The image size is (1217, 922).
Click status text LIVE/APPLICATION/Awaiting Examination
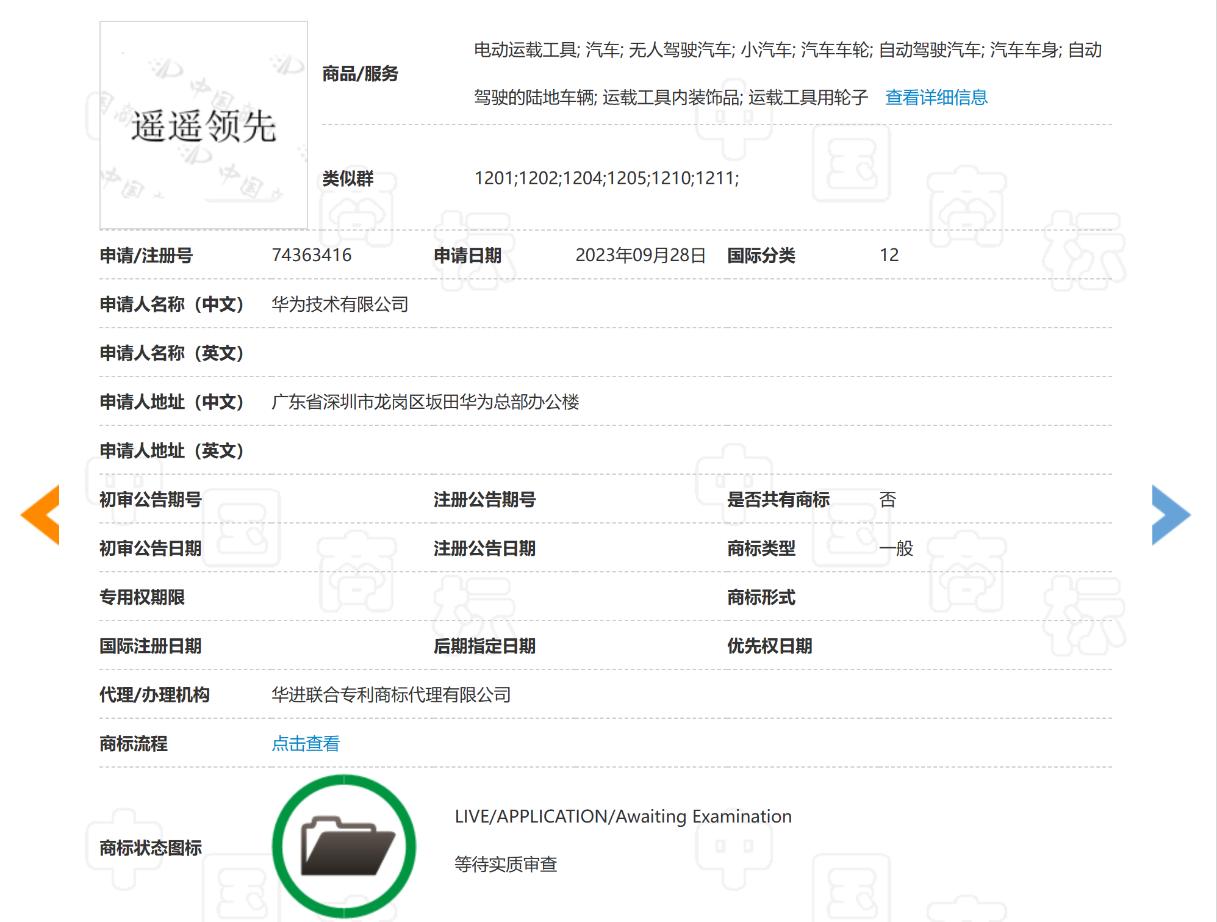pos(623,816)
